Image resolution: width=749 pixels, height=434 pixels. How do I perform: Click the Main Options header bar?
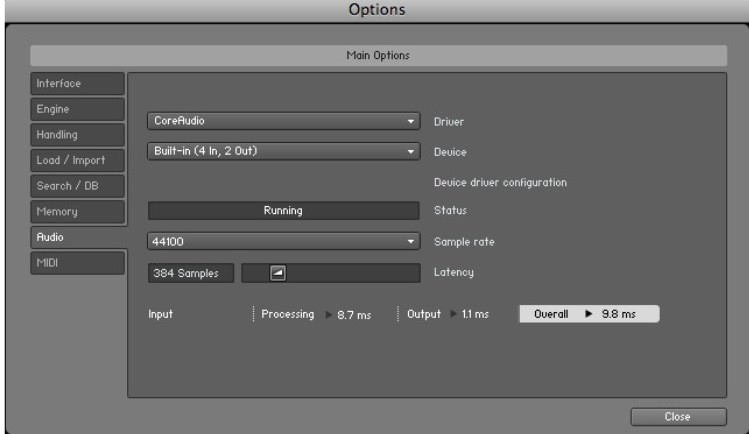tap(378, 55)
